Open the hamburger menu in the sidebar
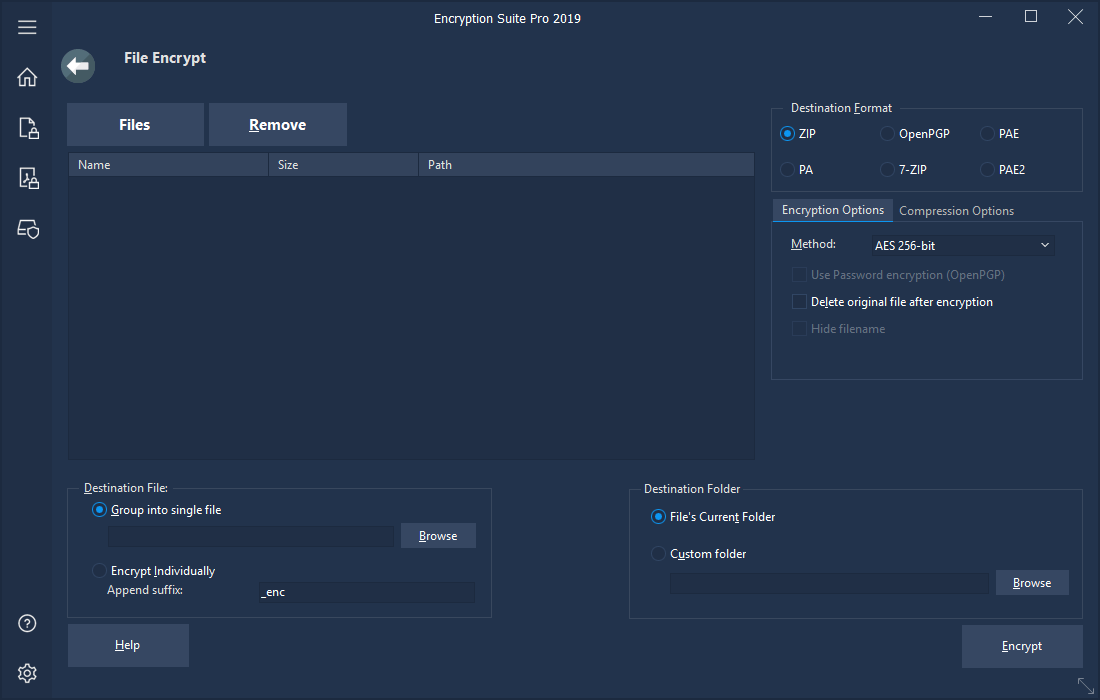This screenshot has width=1100, height=700. (x=27, y=27)
